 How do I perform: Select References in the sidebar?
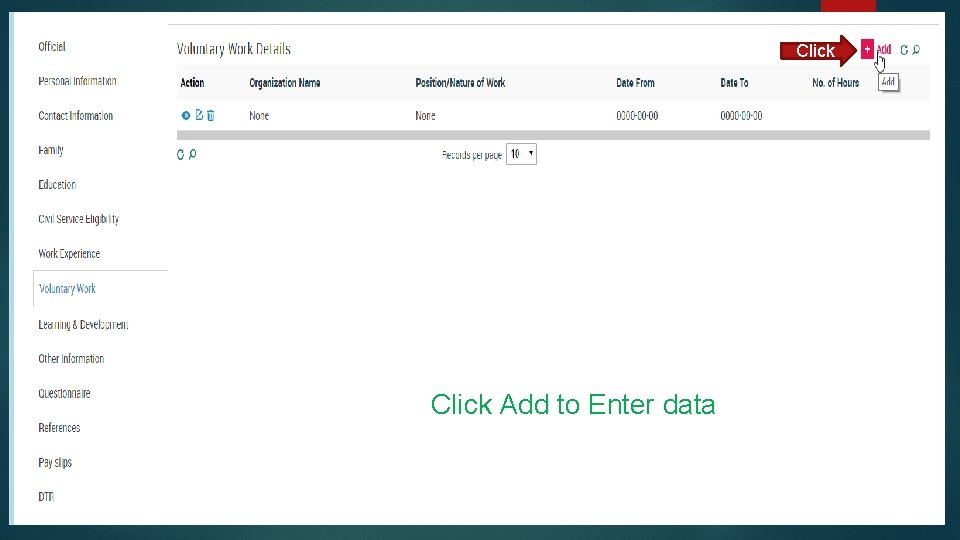[x=59, y=427]
